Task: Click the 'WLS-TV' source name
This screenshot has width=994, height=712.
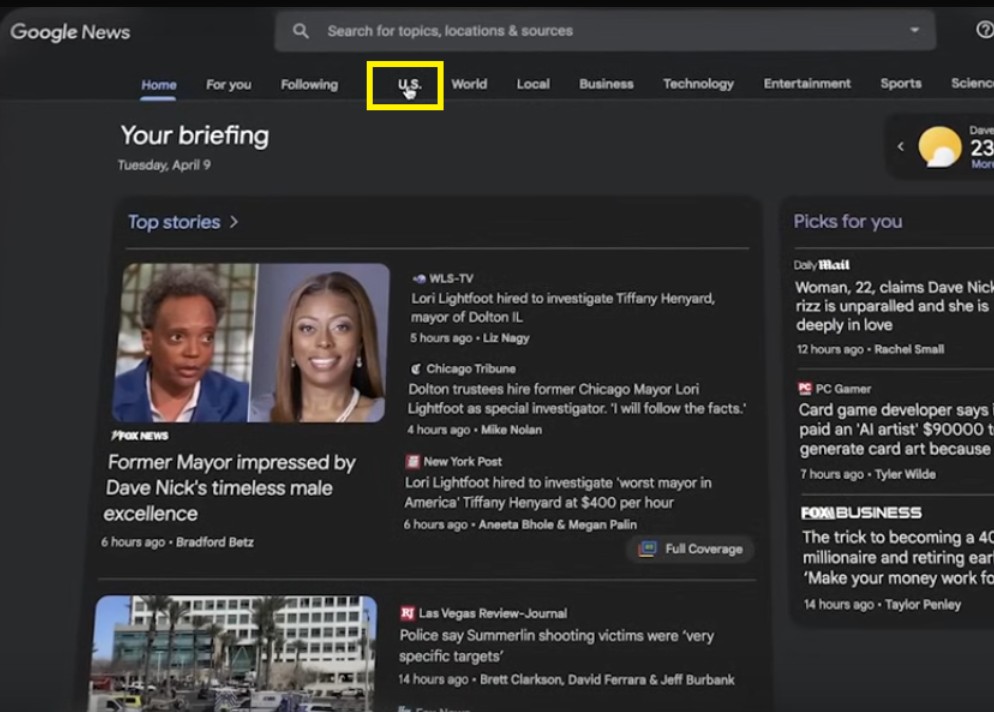Action: coord(451,278)
